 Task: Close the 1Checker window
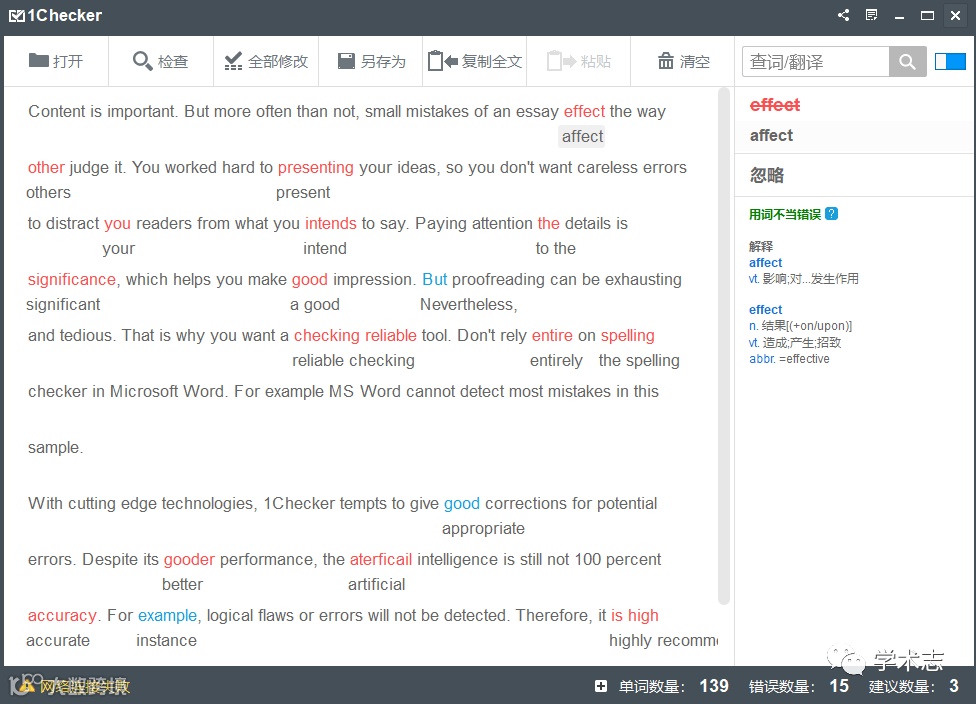955,16
